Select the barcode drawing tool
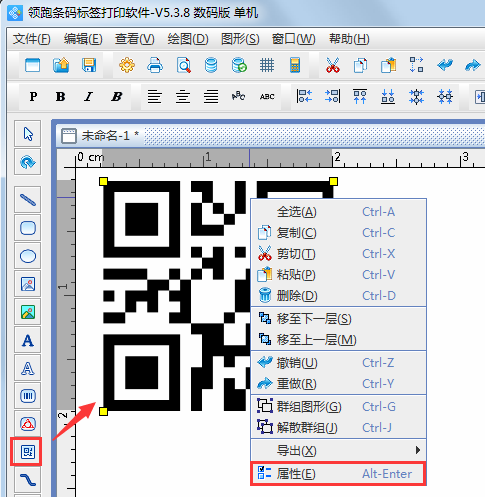 click(x=28, y=396)
